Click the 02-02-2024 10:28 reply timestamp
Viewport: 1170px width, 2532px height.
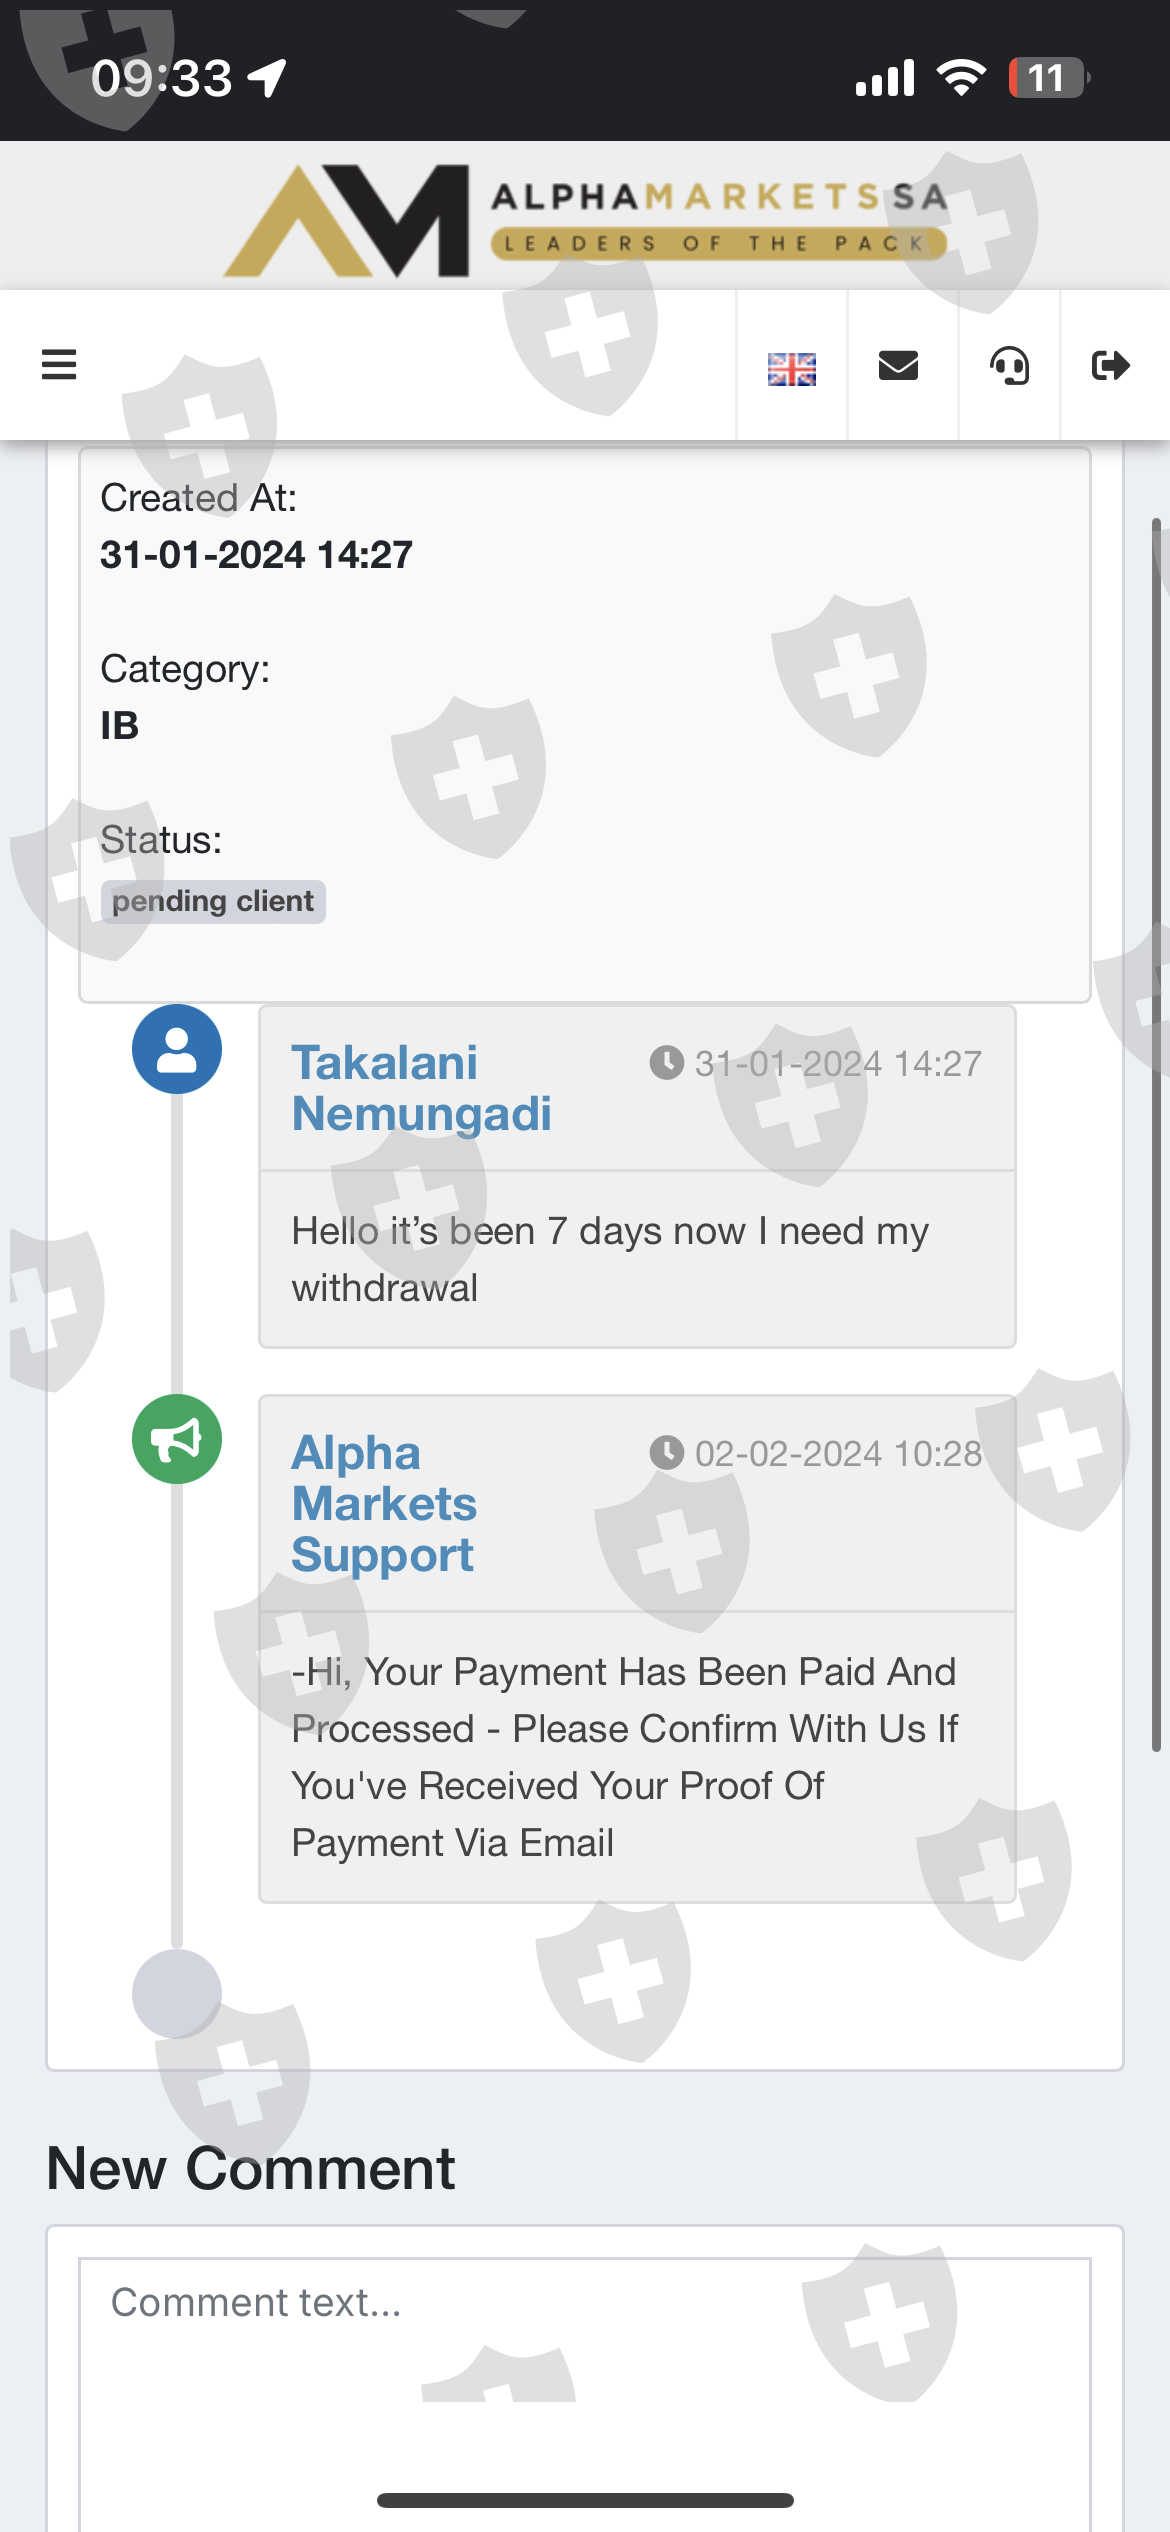pyautogui.click(x=837, y=1453)
